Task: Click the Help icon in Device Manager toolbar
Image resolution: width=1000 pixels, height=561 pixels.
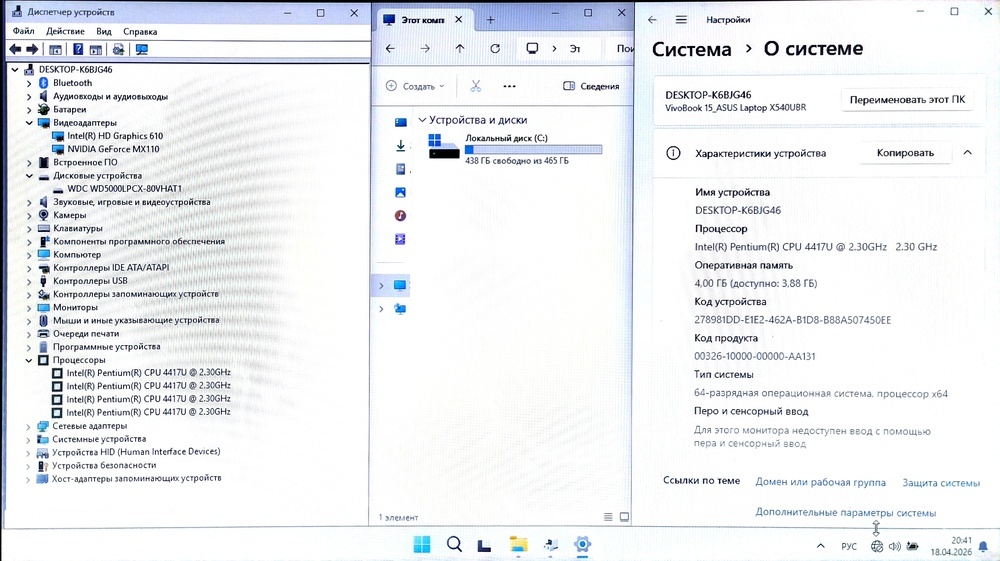Action: (78, 49)
